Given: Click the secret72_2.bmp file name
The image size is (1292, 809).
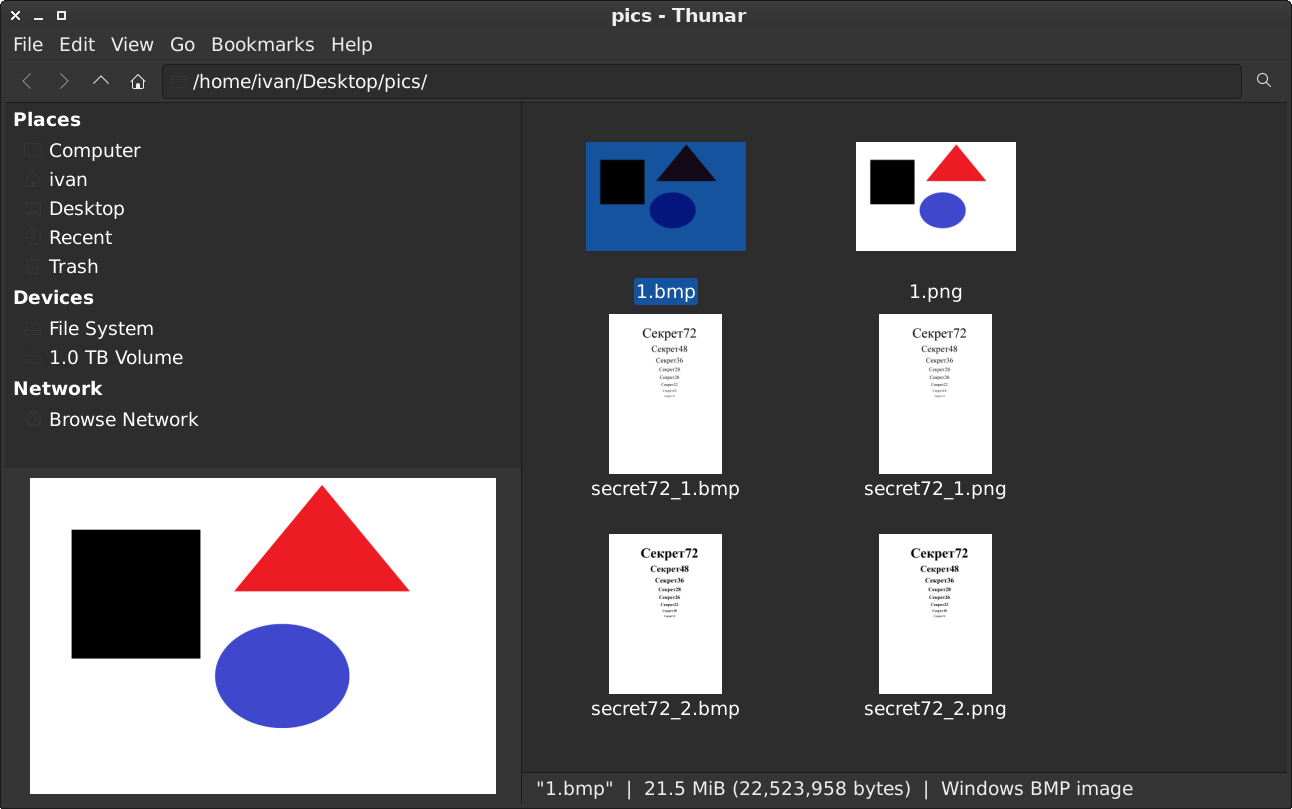Looking at the screenshot, I should 665,709.
